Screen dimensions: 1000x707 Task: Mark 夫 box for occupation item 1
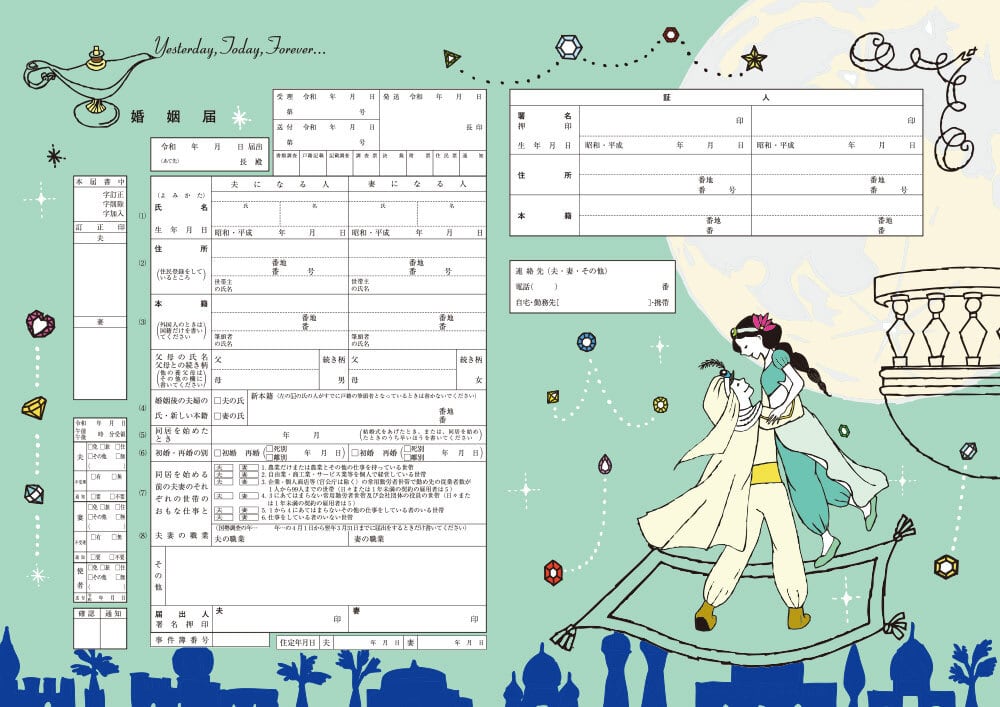pyautogui.click(x=223, y=467)
